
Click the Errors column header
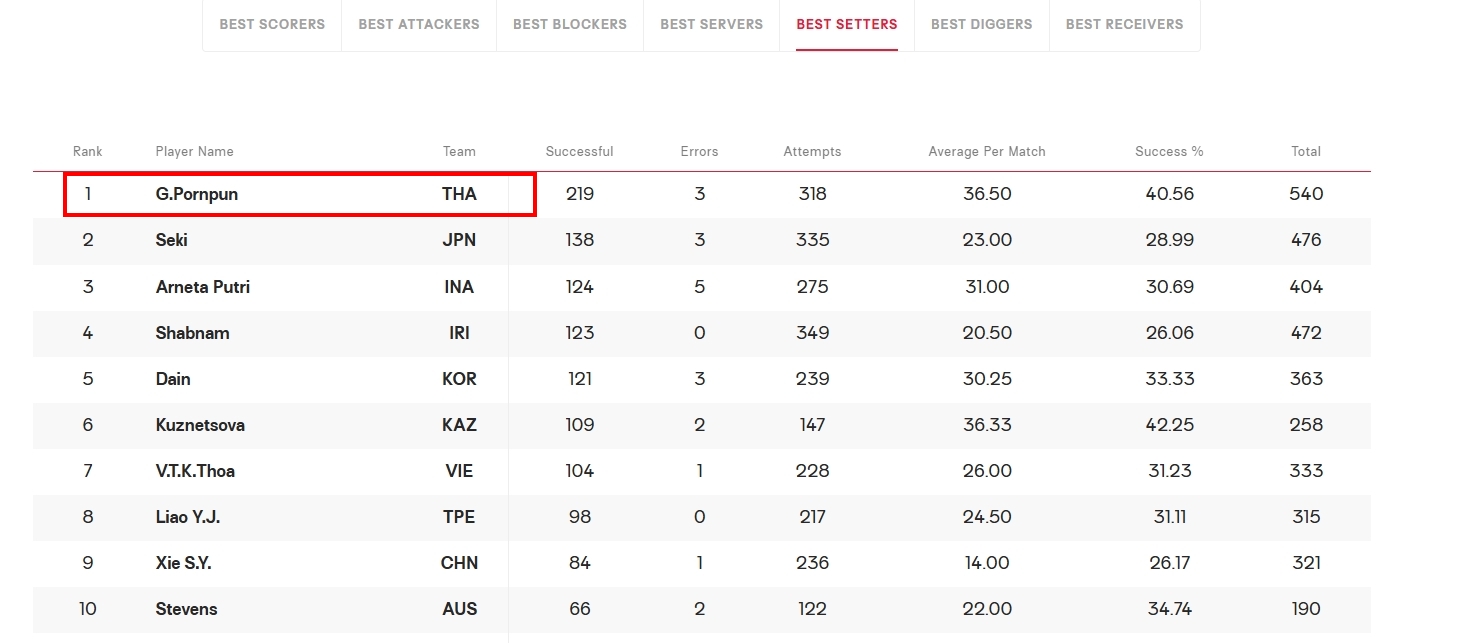(x=700, y=152)
